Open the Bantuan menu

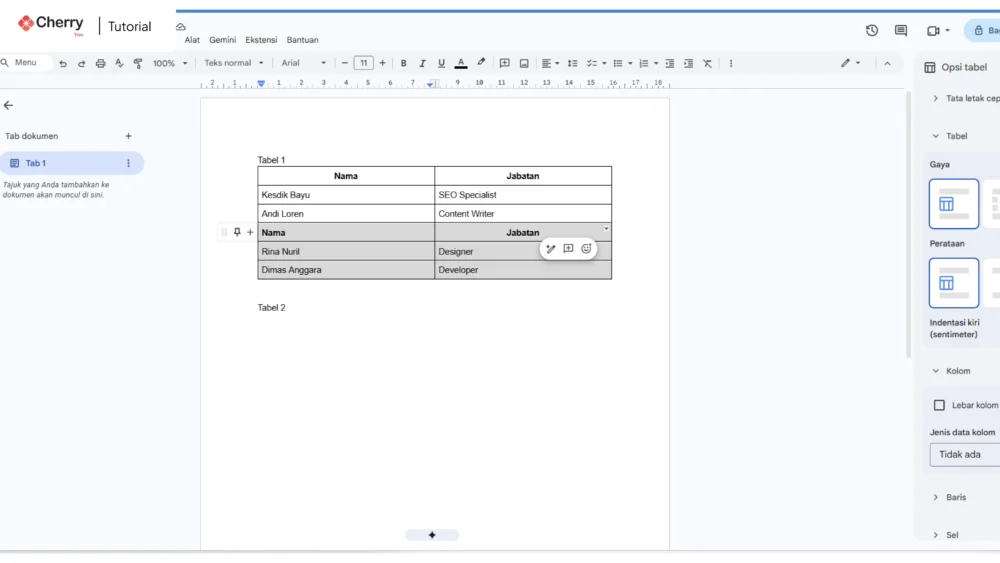coord(302,40)
